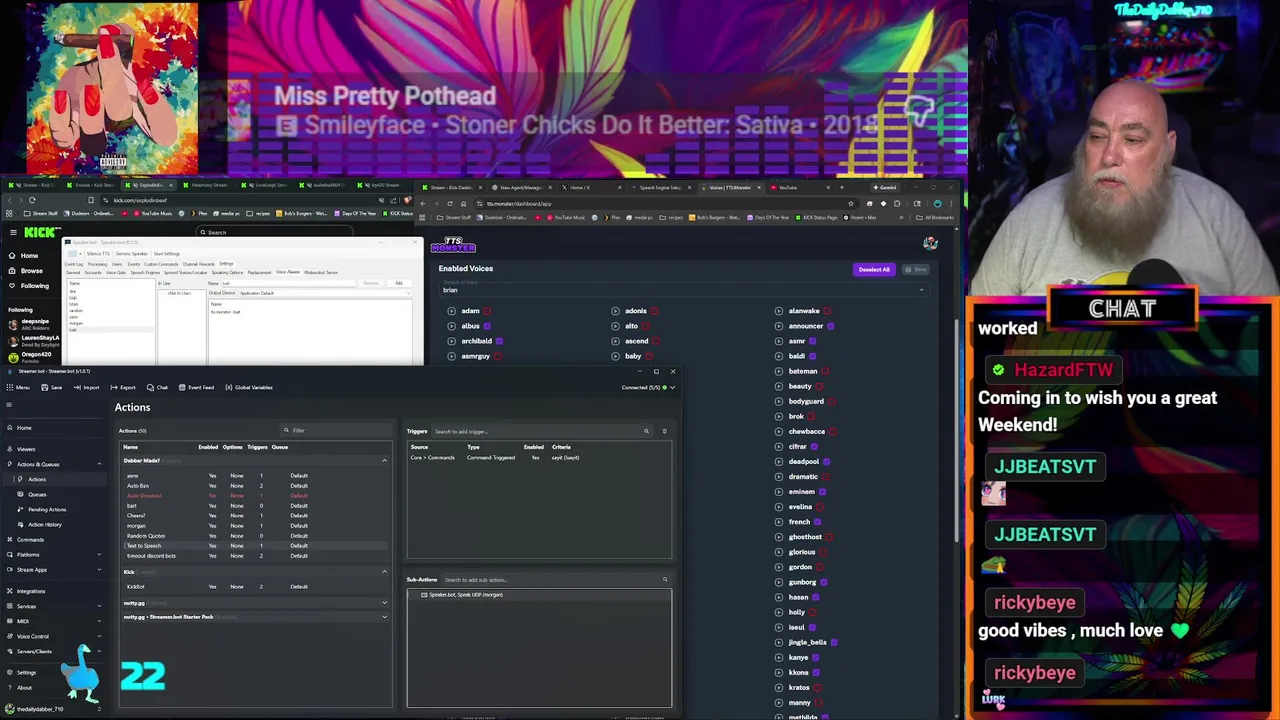Select the Auto Shoutout action row
The width and height of the screenshot is (1280, 720).
point(255,496)
